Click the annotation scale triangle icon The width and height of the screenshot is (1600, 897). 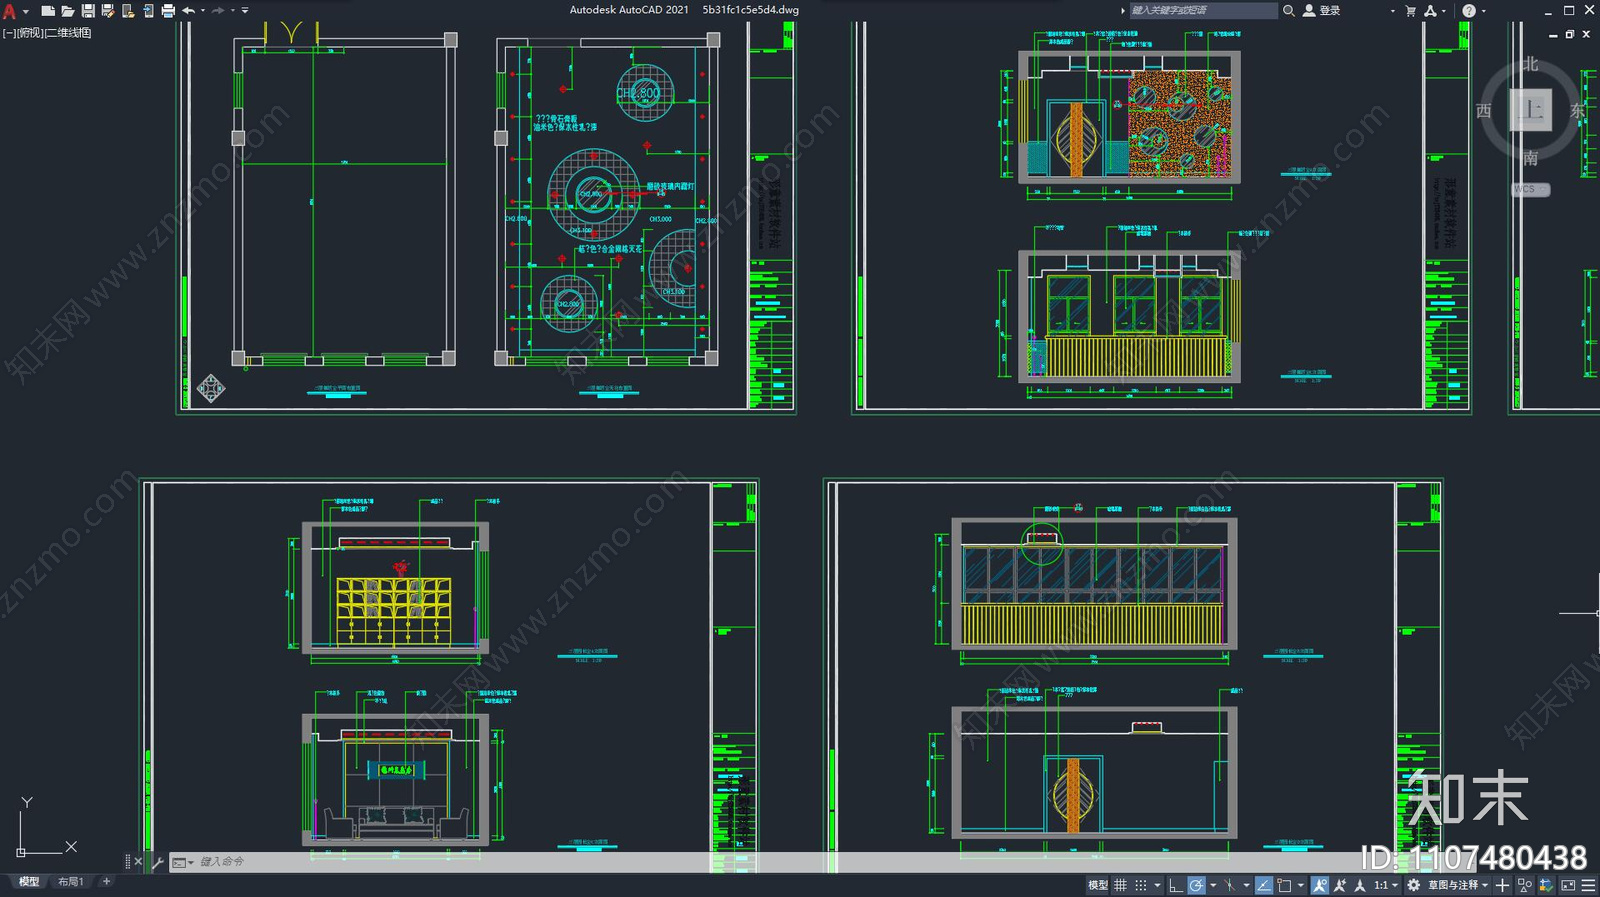point(1360,885)
